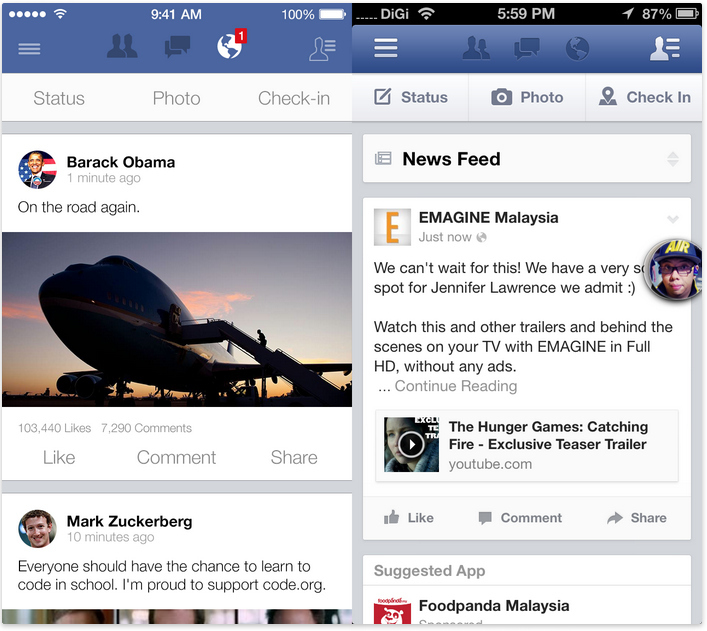This screenshot has width=707, height=631.
Task: Open messages icon in right app header
Action: 527,48
